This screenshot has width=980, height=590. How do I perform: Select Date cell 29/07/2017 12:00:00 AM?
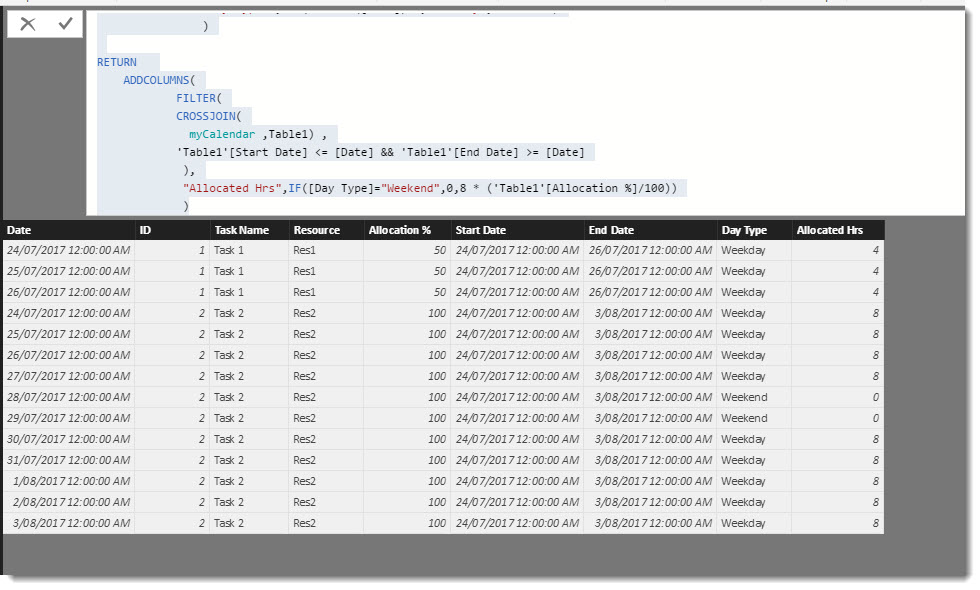click(x=69, y=418)
